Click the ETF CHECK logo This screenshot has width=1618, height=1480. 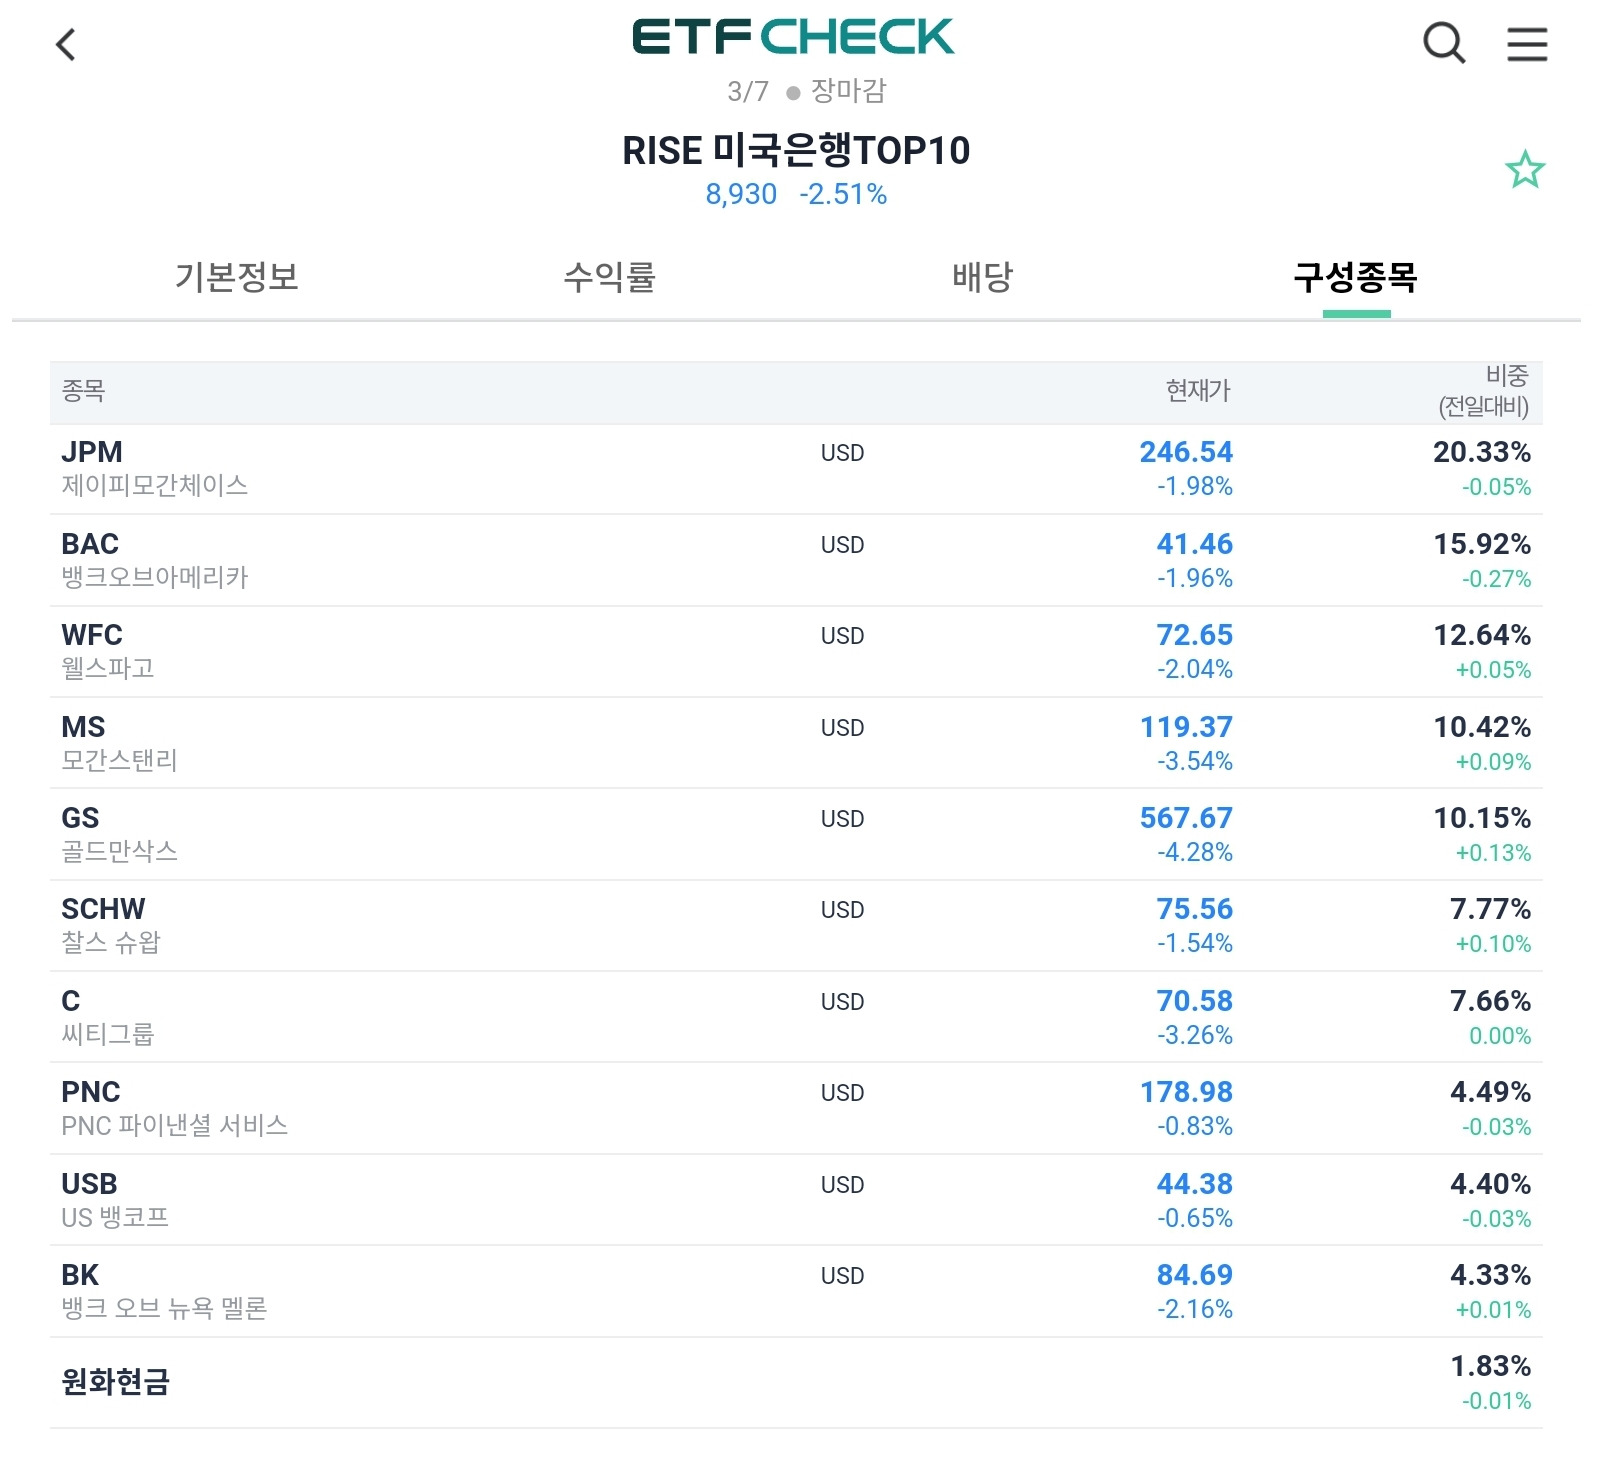794,37
